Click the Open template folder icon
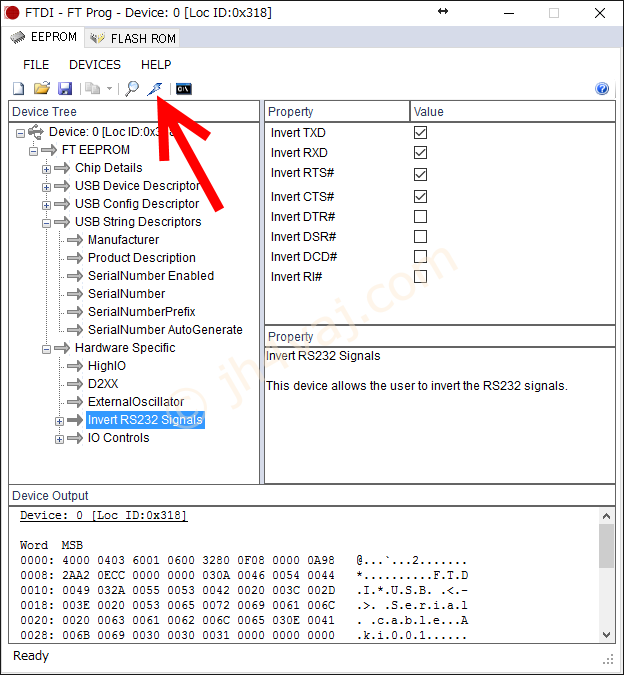Screen dimensions: 624x675 (x=42, y=89)
